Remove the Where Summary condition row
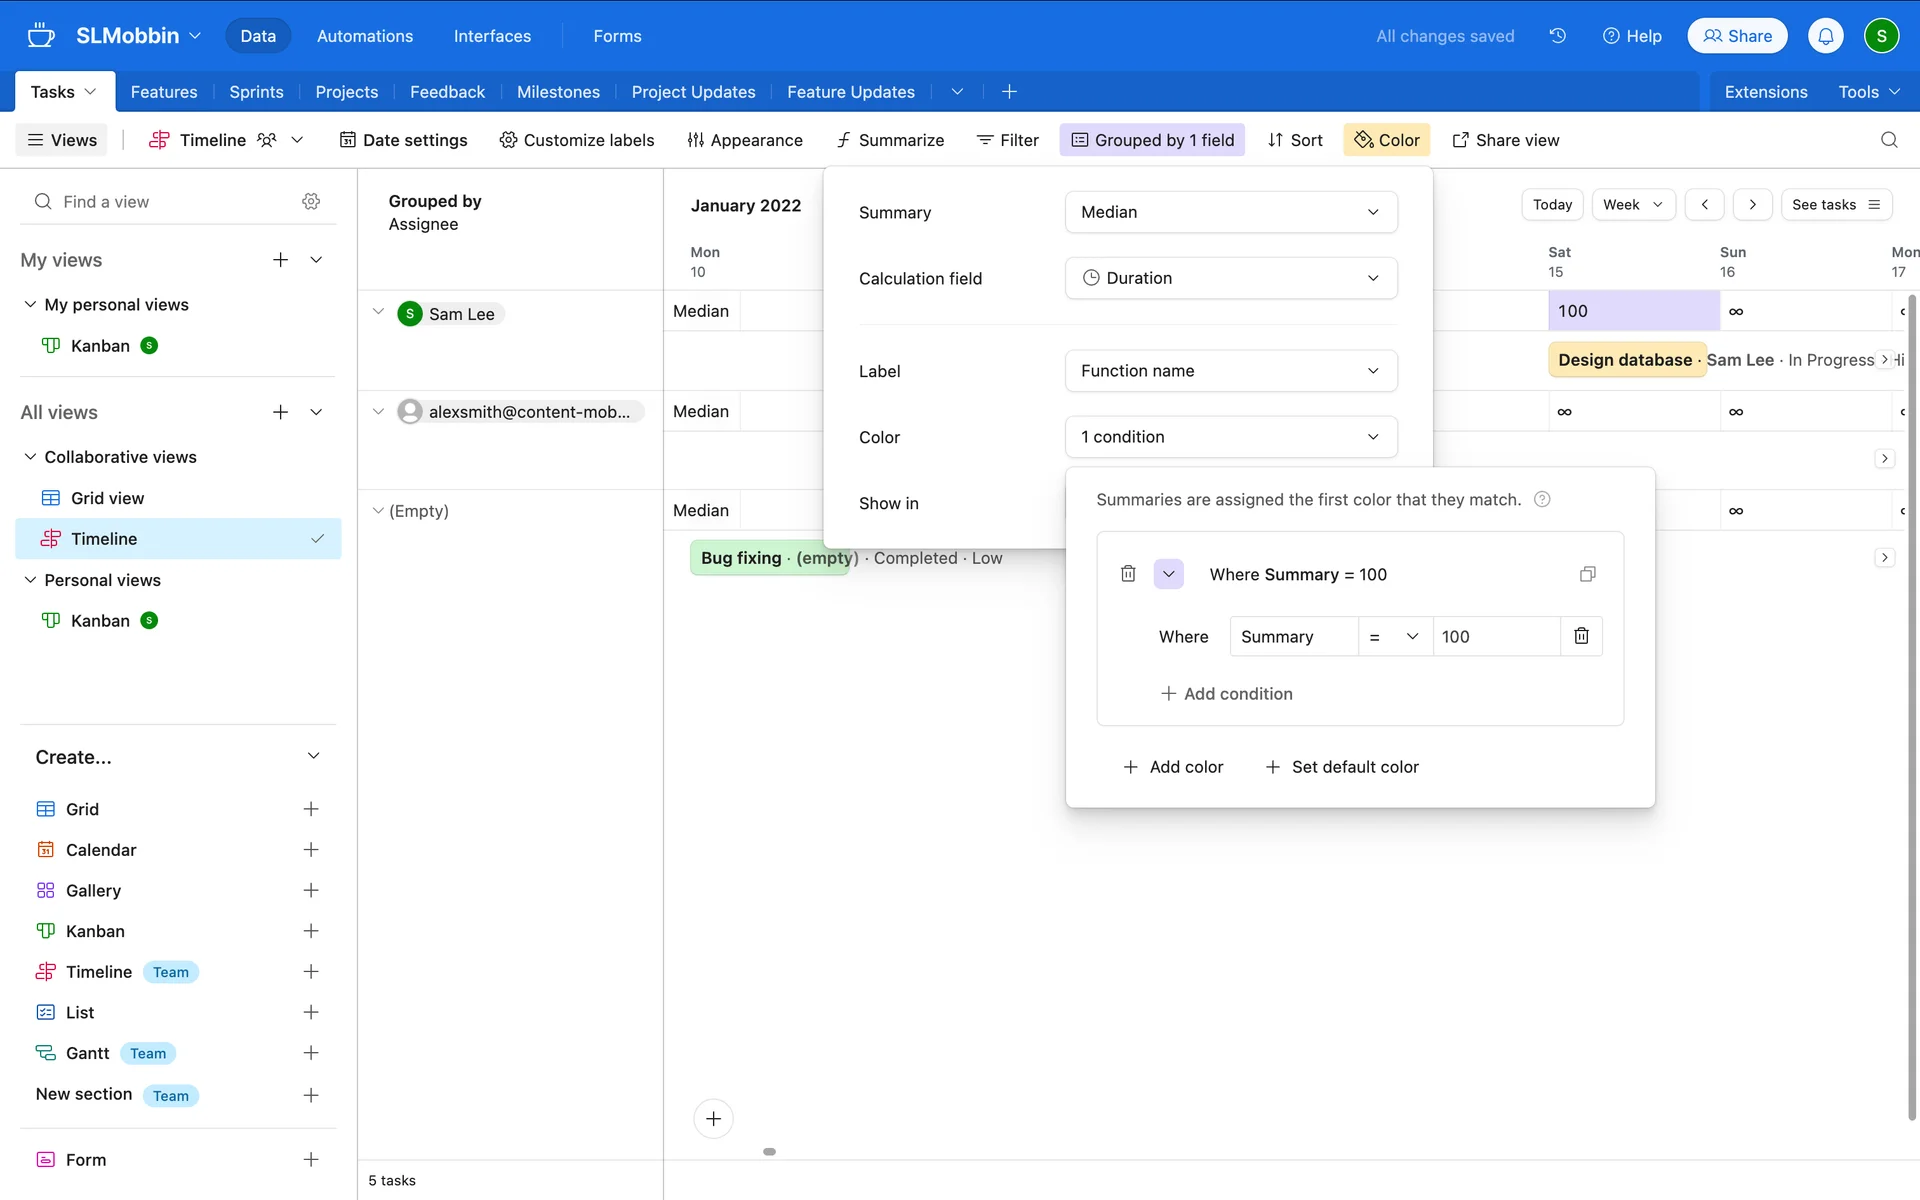The height and width of the screenshot is (1200, 1920). click(x=1581, y=636)
